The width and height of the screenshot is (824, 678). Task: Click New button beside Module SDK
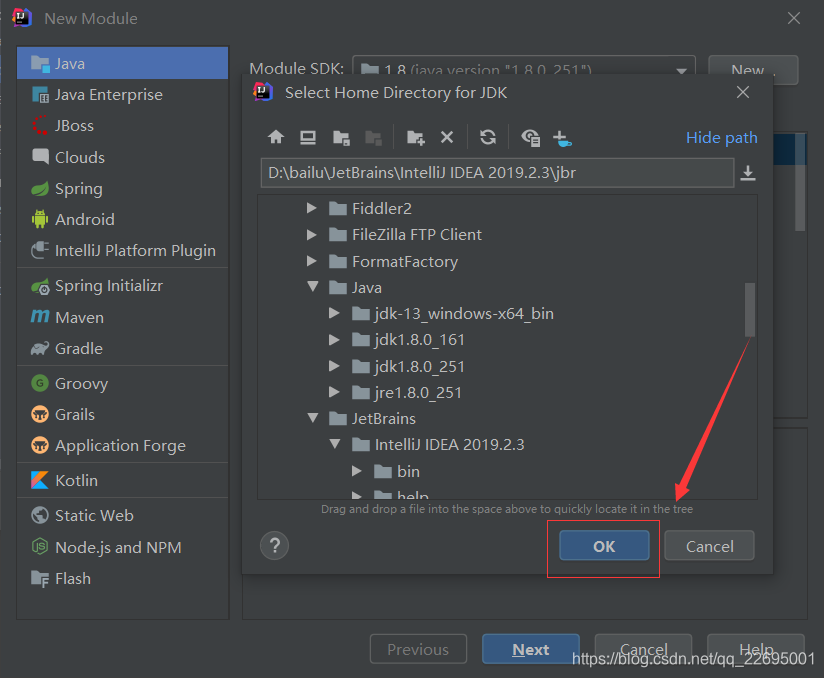click(753, 70)
